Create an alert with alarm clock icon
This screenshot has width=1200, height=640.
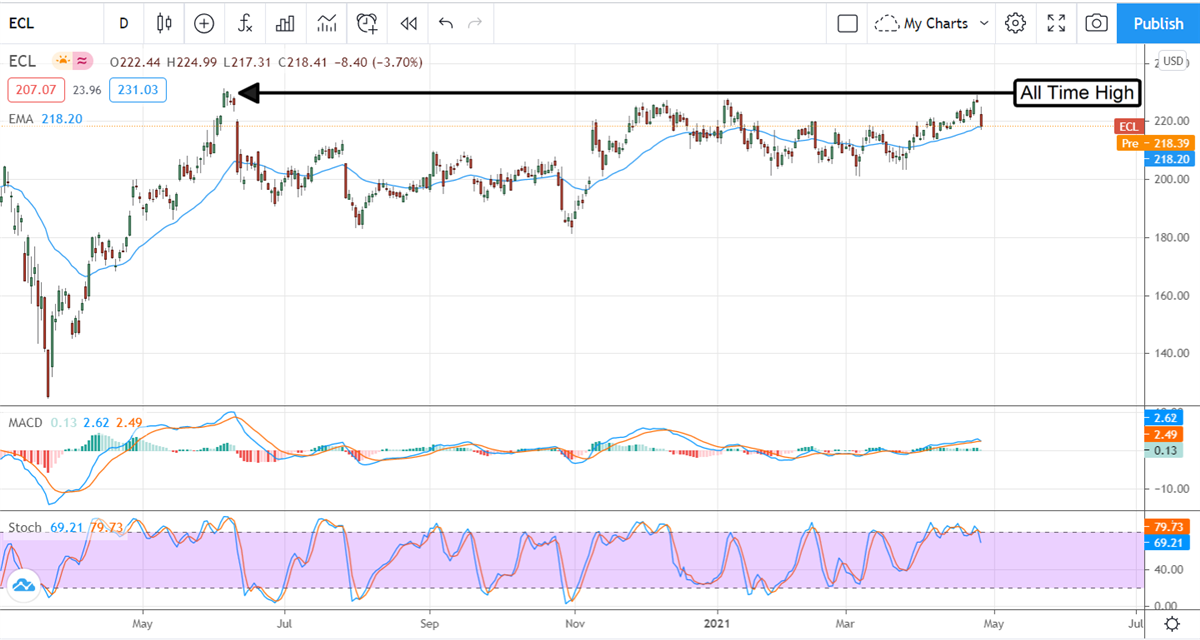click(x=367, y=23)
